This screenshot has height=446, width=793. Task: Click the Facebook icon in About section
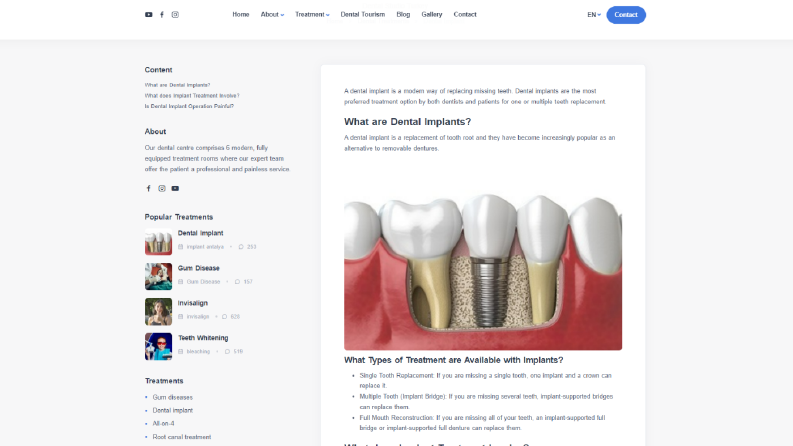(x=149, y=189)
